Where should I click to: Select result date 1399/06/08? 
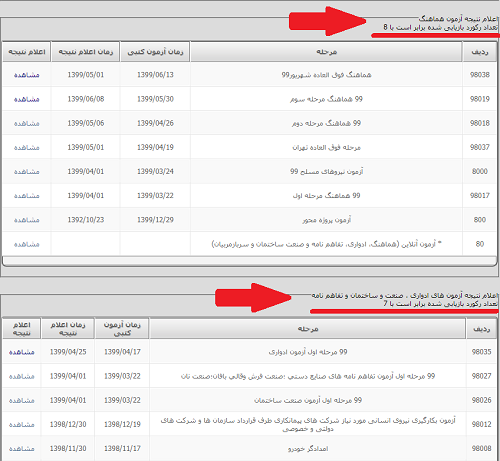86,99
